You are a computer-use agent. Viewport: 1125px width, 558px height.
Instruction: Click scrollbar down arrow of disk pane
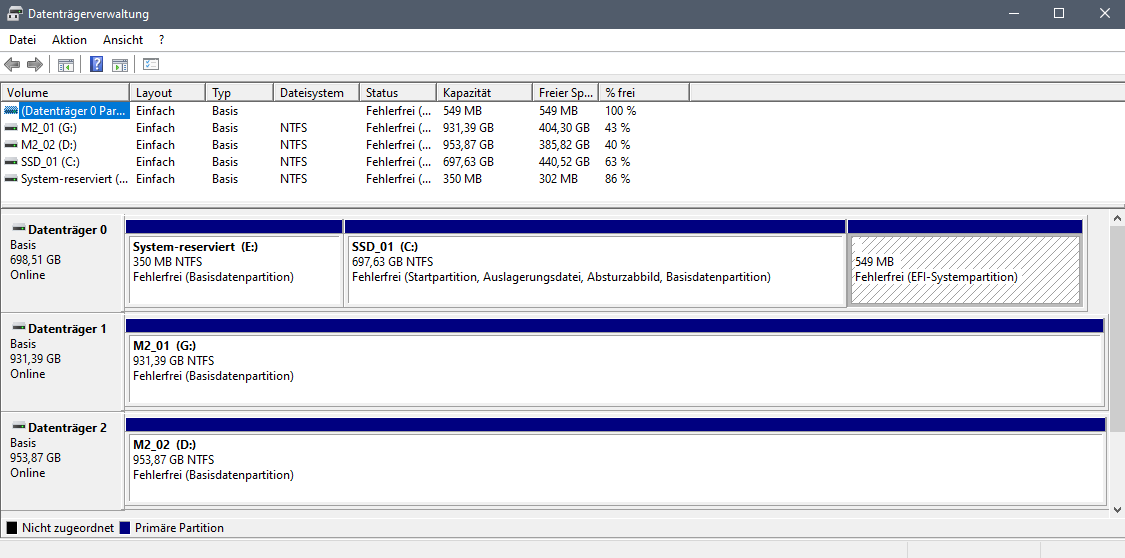tap(1116, 509)
